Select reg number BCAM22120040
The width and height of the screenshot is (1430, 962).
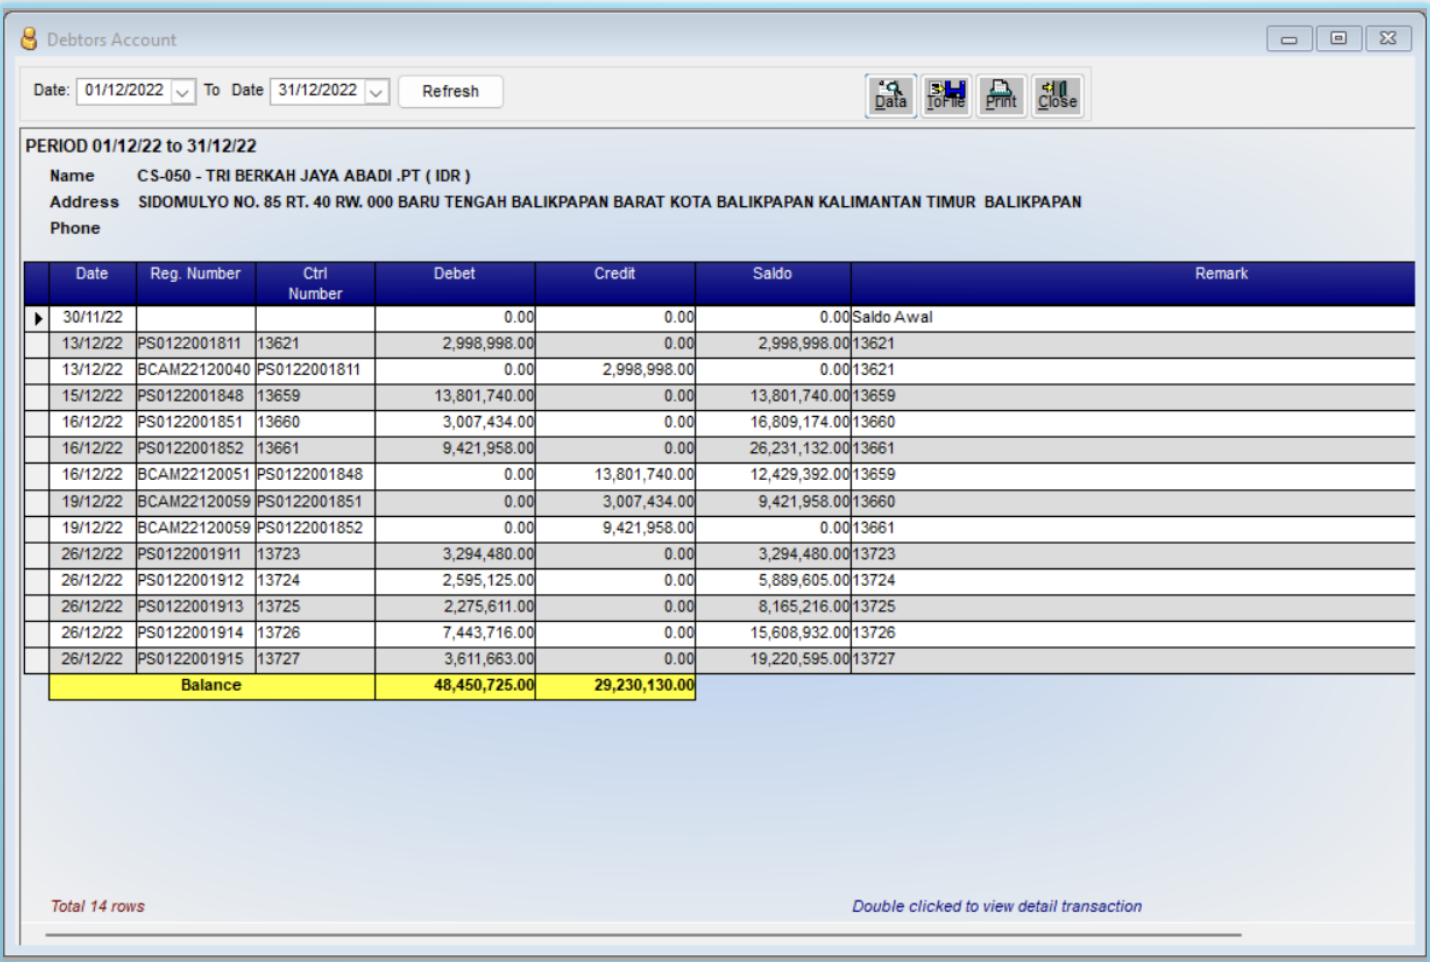[195, 369]
